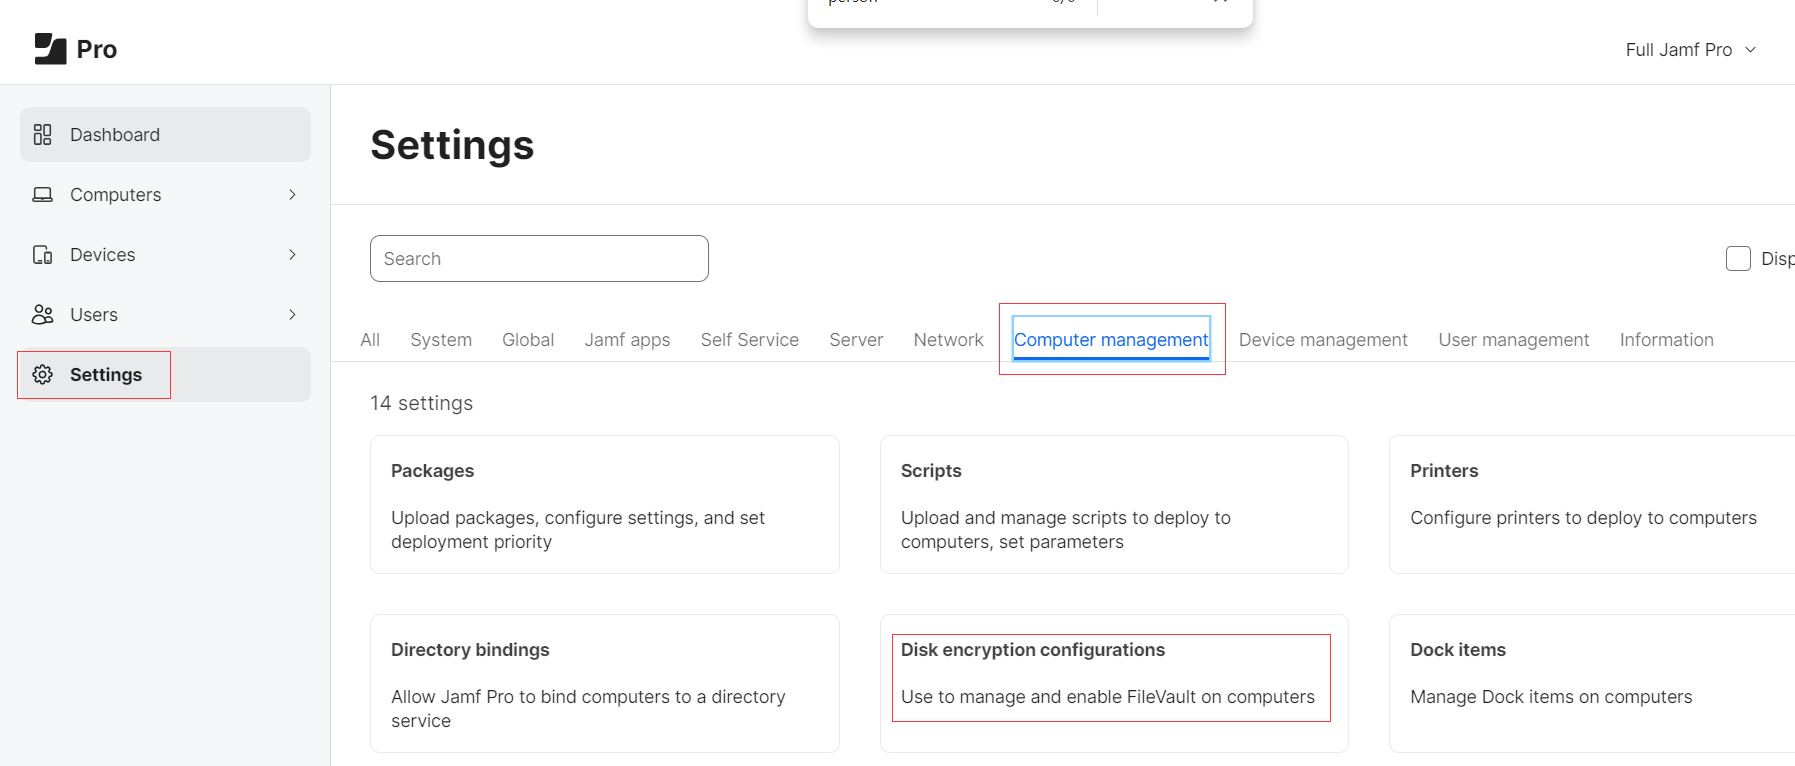Screen dimensions: 1795x766
Task: Switch to the Server tab
Action: tap(856, 339)
